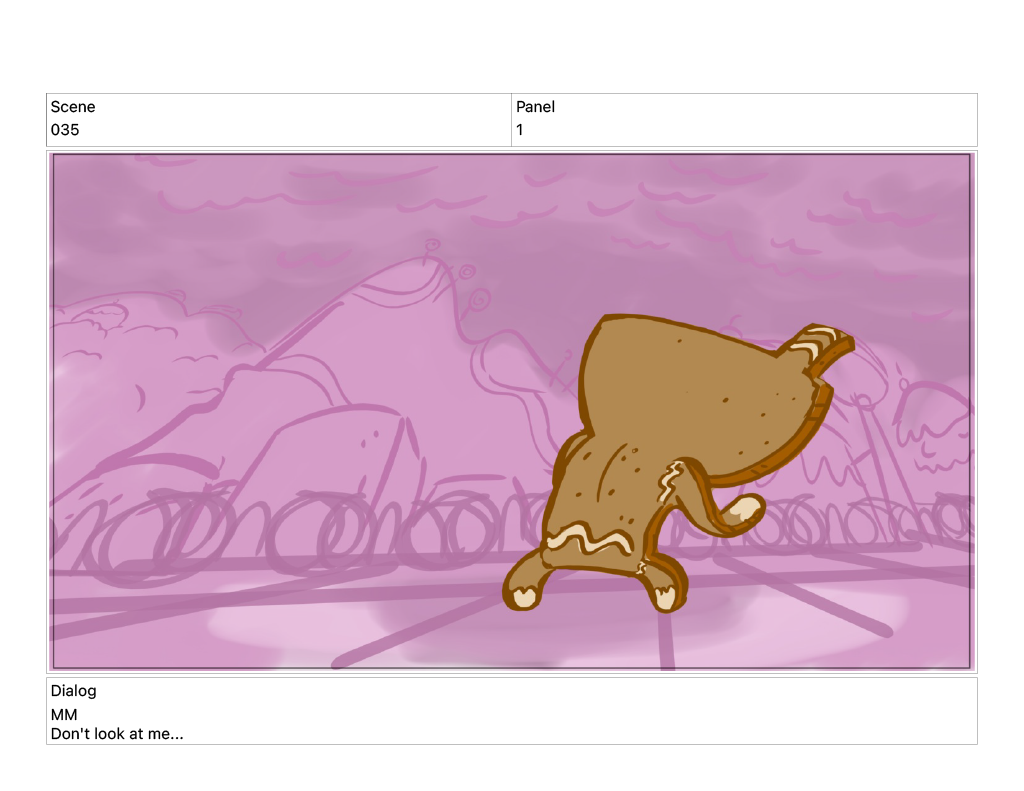The height and width of the screenshot is (791, 1024).
Task: Click the Panel label text
Action: pos(535,107)
